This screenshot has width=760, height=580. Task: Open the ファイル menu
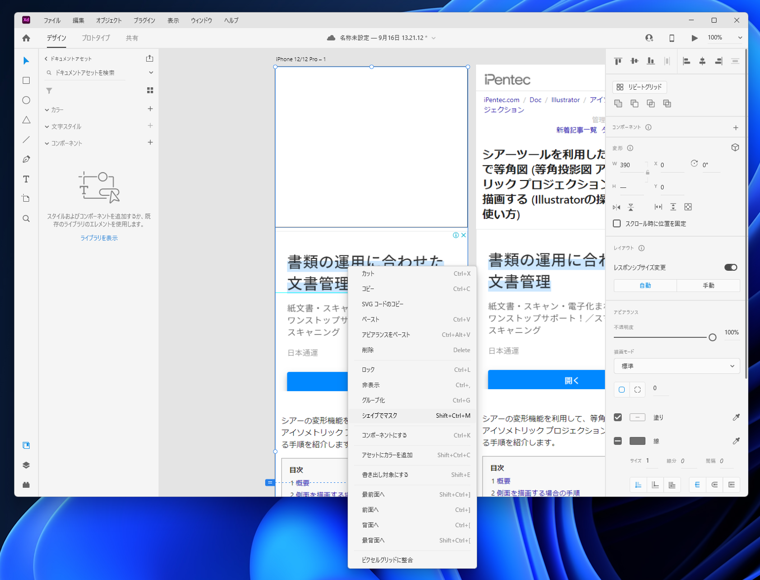[52, 20]
